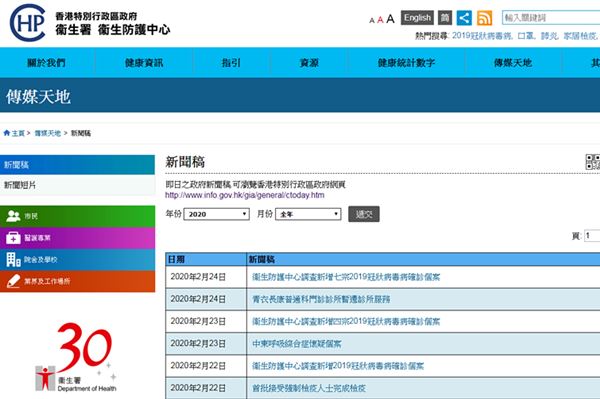Open the 醫護專業 section with medical kit icon

pyautogui.click(x=77, y=238)
